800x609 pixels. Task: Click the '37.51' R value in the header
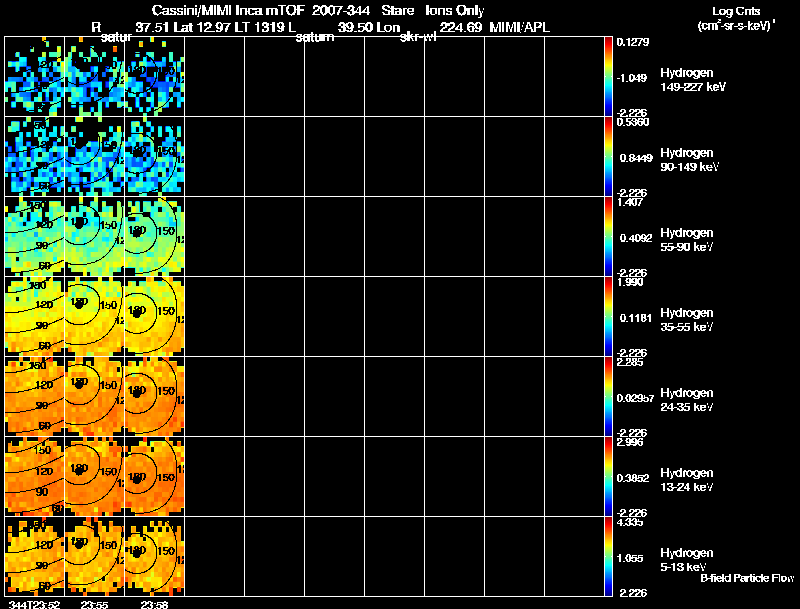pos(152,27)
